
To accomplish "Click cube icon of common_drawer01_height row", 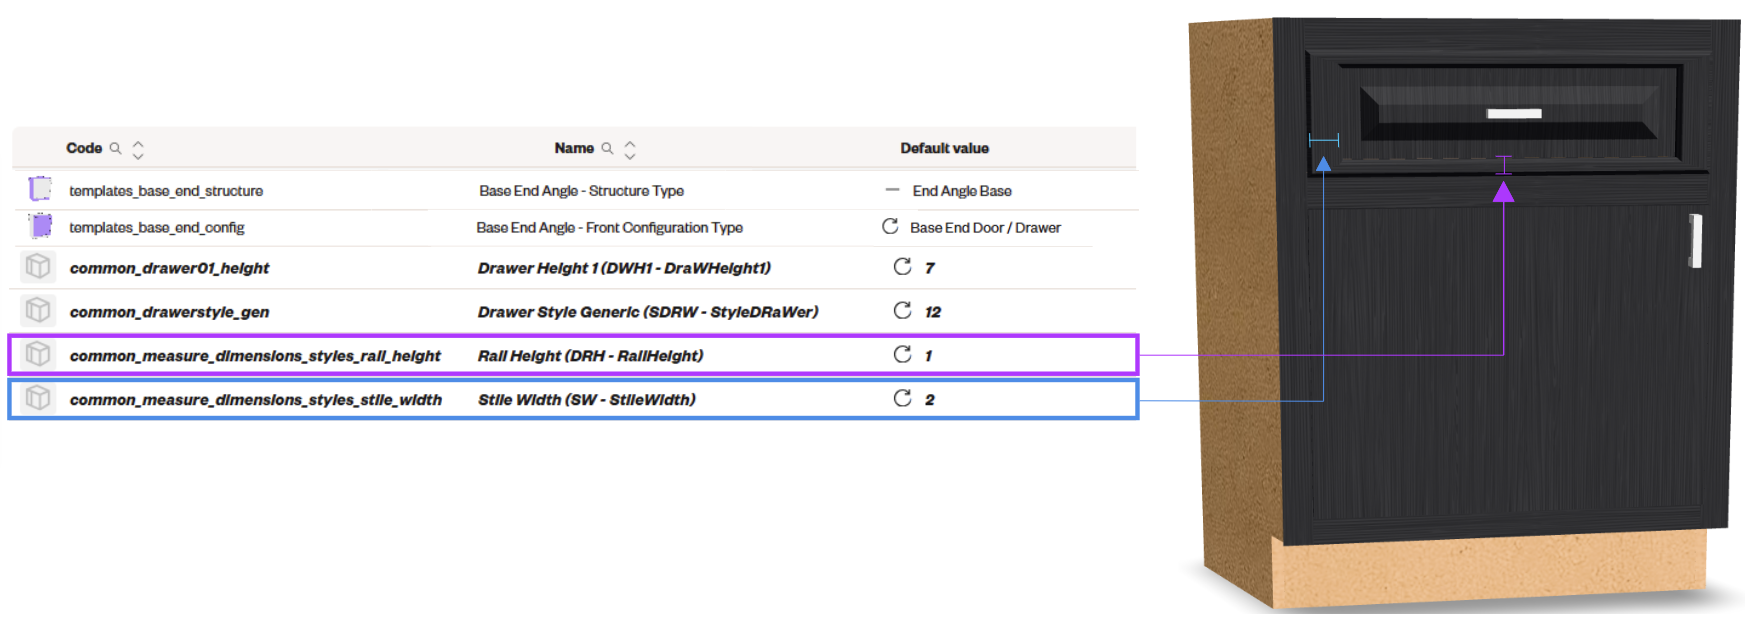I will 38,267.
